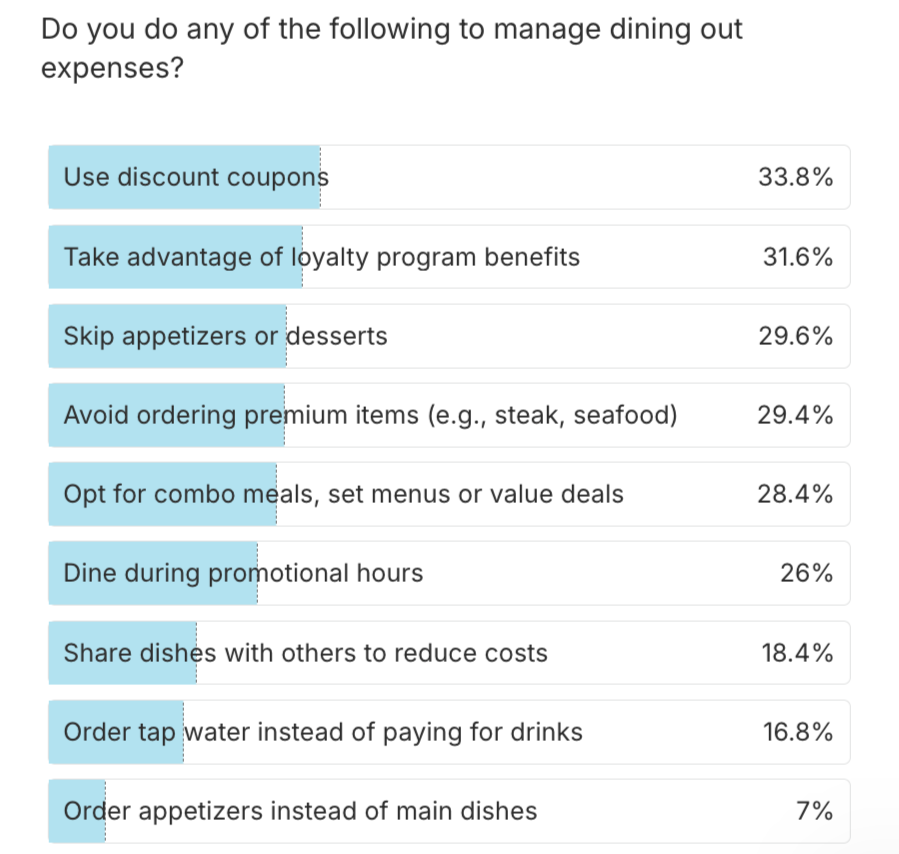899x854 pixels.
Task: Click the 31.6% percentage value
Action: pyautogui.click(x=797, y=258)
